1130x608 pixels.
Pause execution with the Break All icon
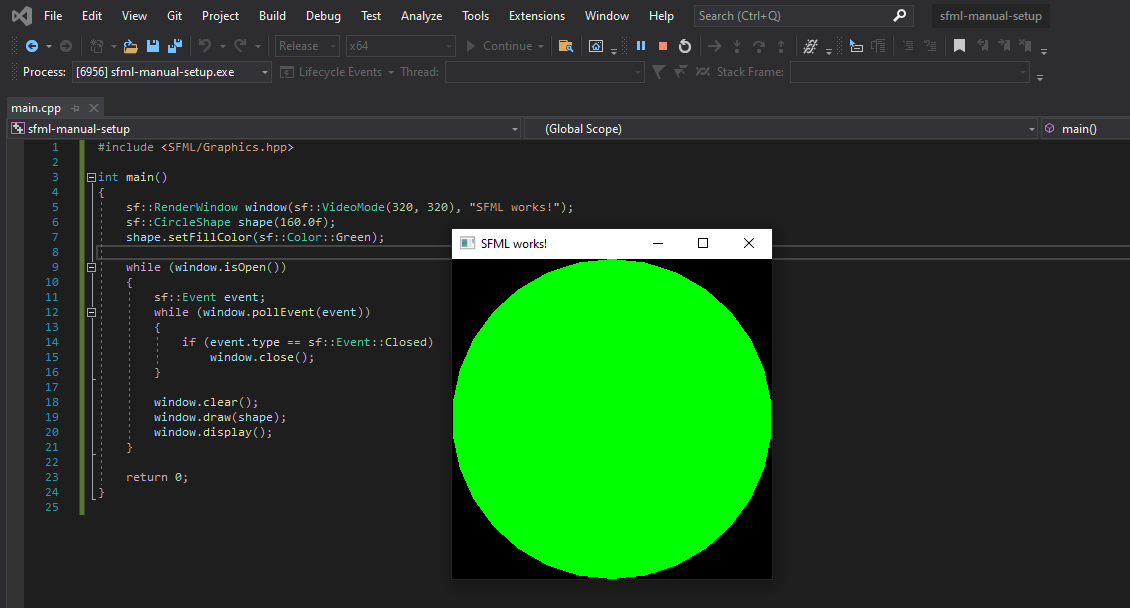point(641,45)
